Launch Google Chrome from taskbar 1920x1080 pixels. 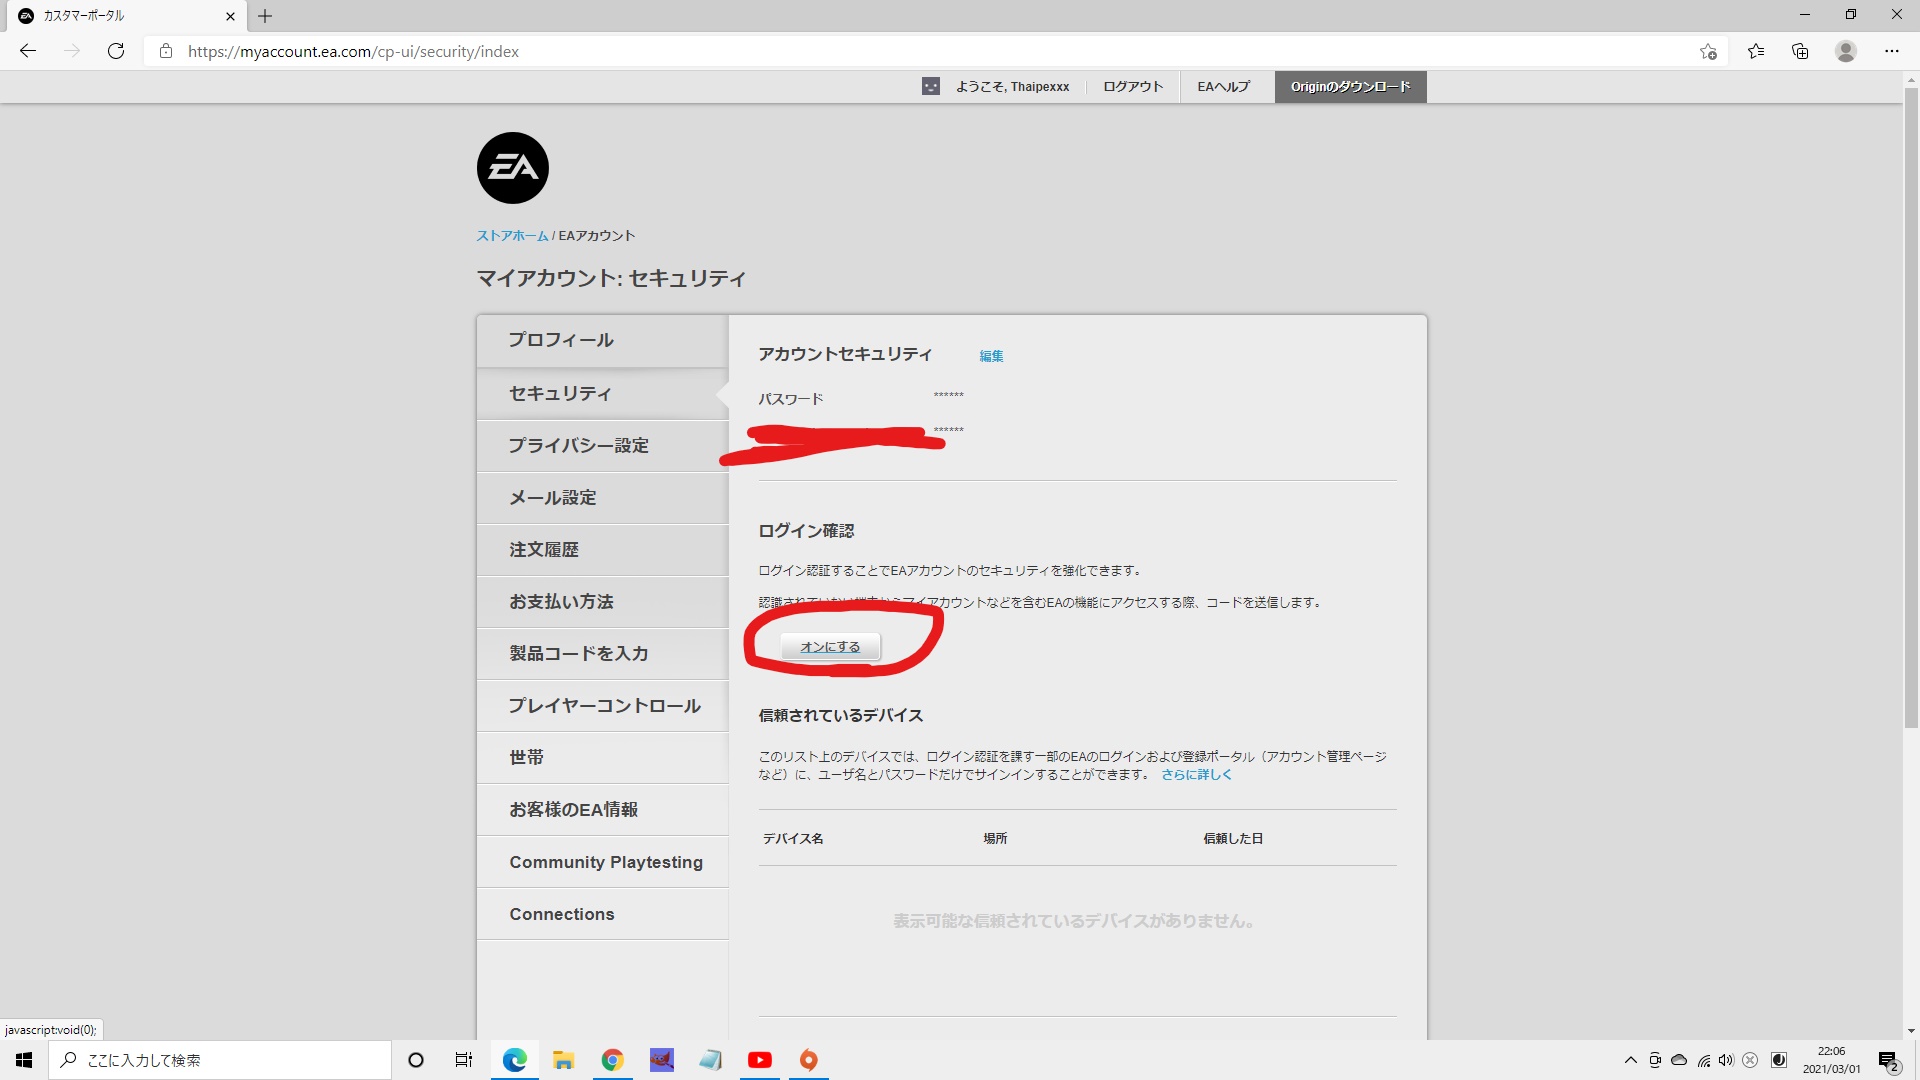coord(612,1060)
